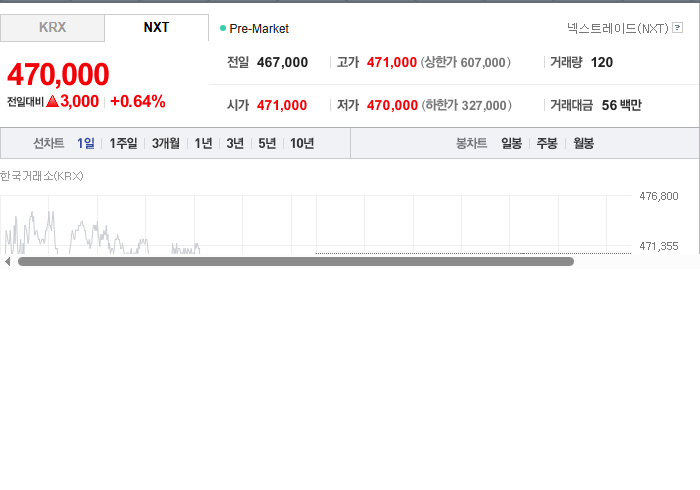Click the trading volume value 120
700x490 pixels.
coord(602,62)
